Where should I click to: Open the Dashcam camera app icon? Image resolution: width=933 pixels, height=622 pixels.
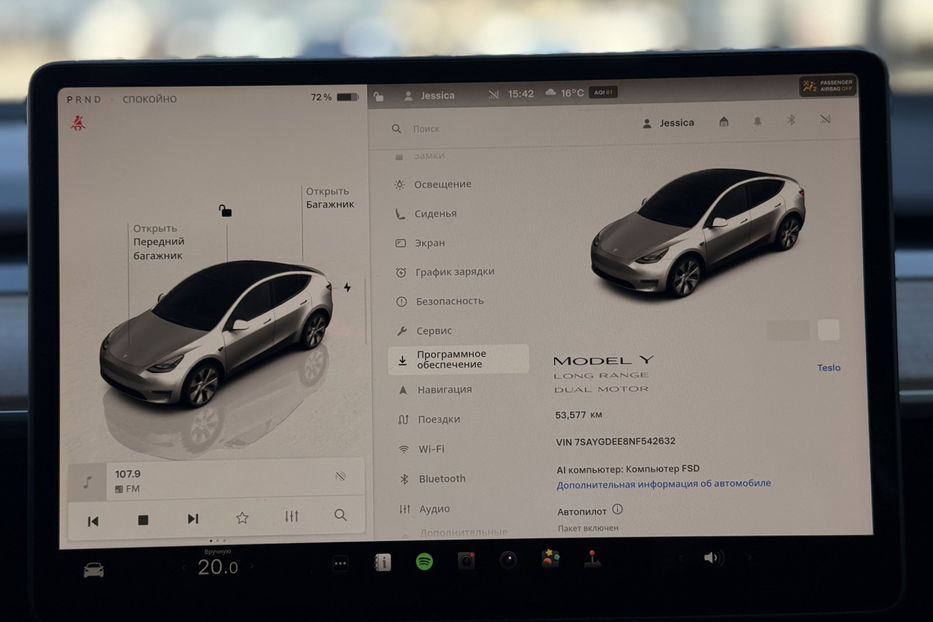coord(464,562)
